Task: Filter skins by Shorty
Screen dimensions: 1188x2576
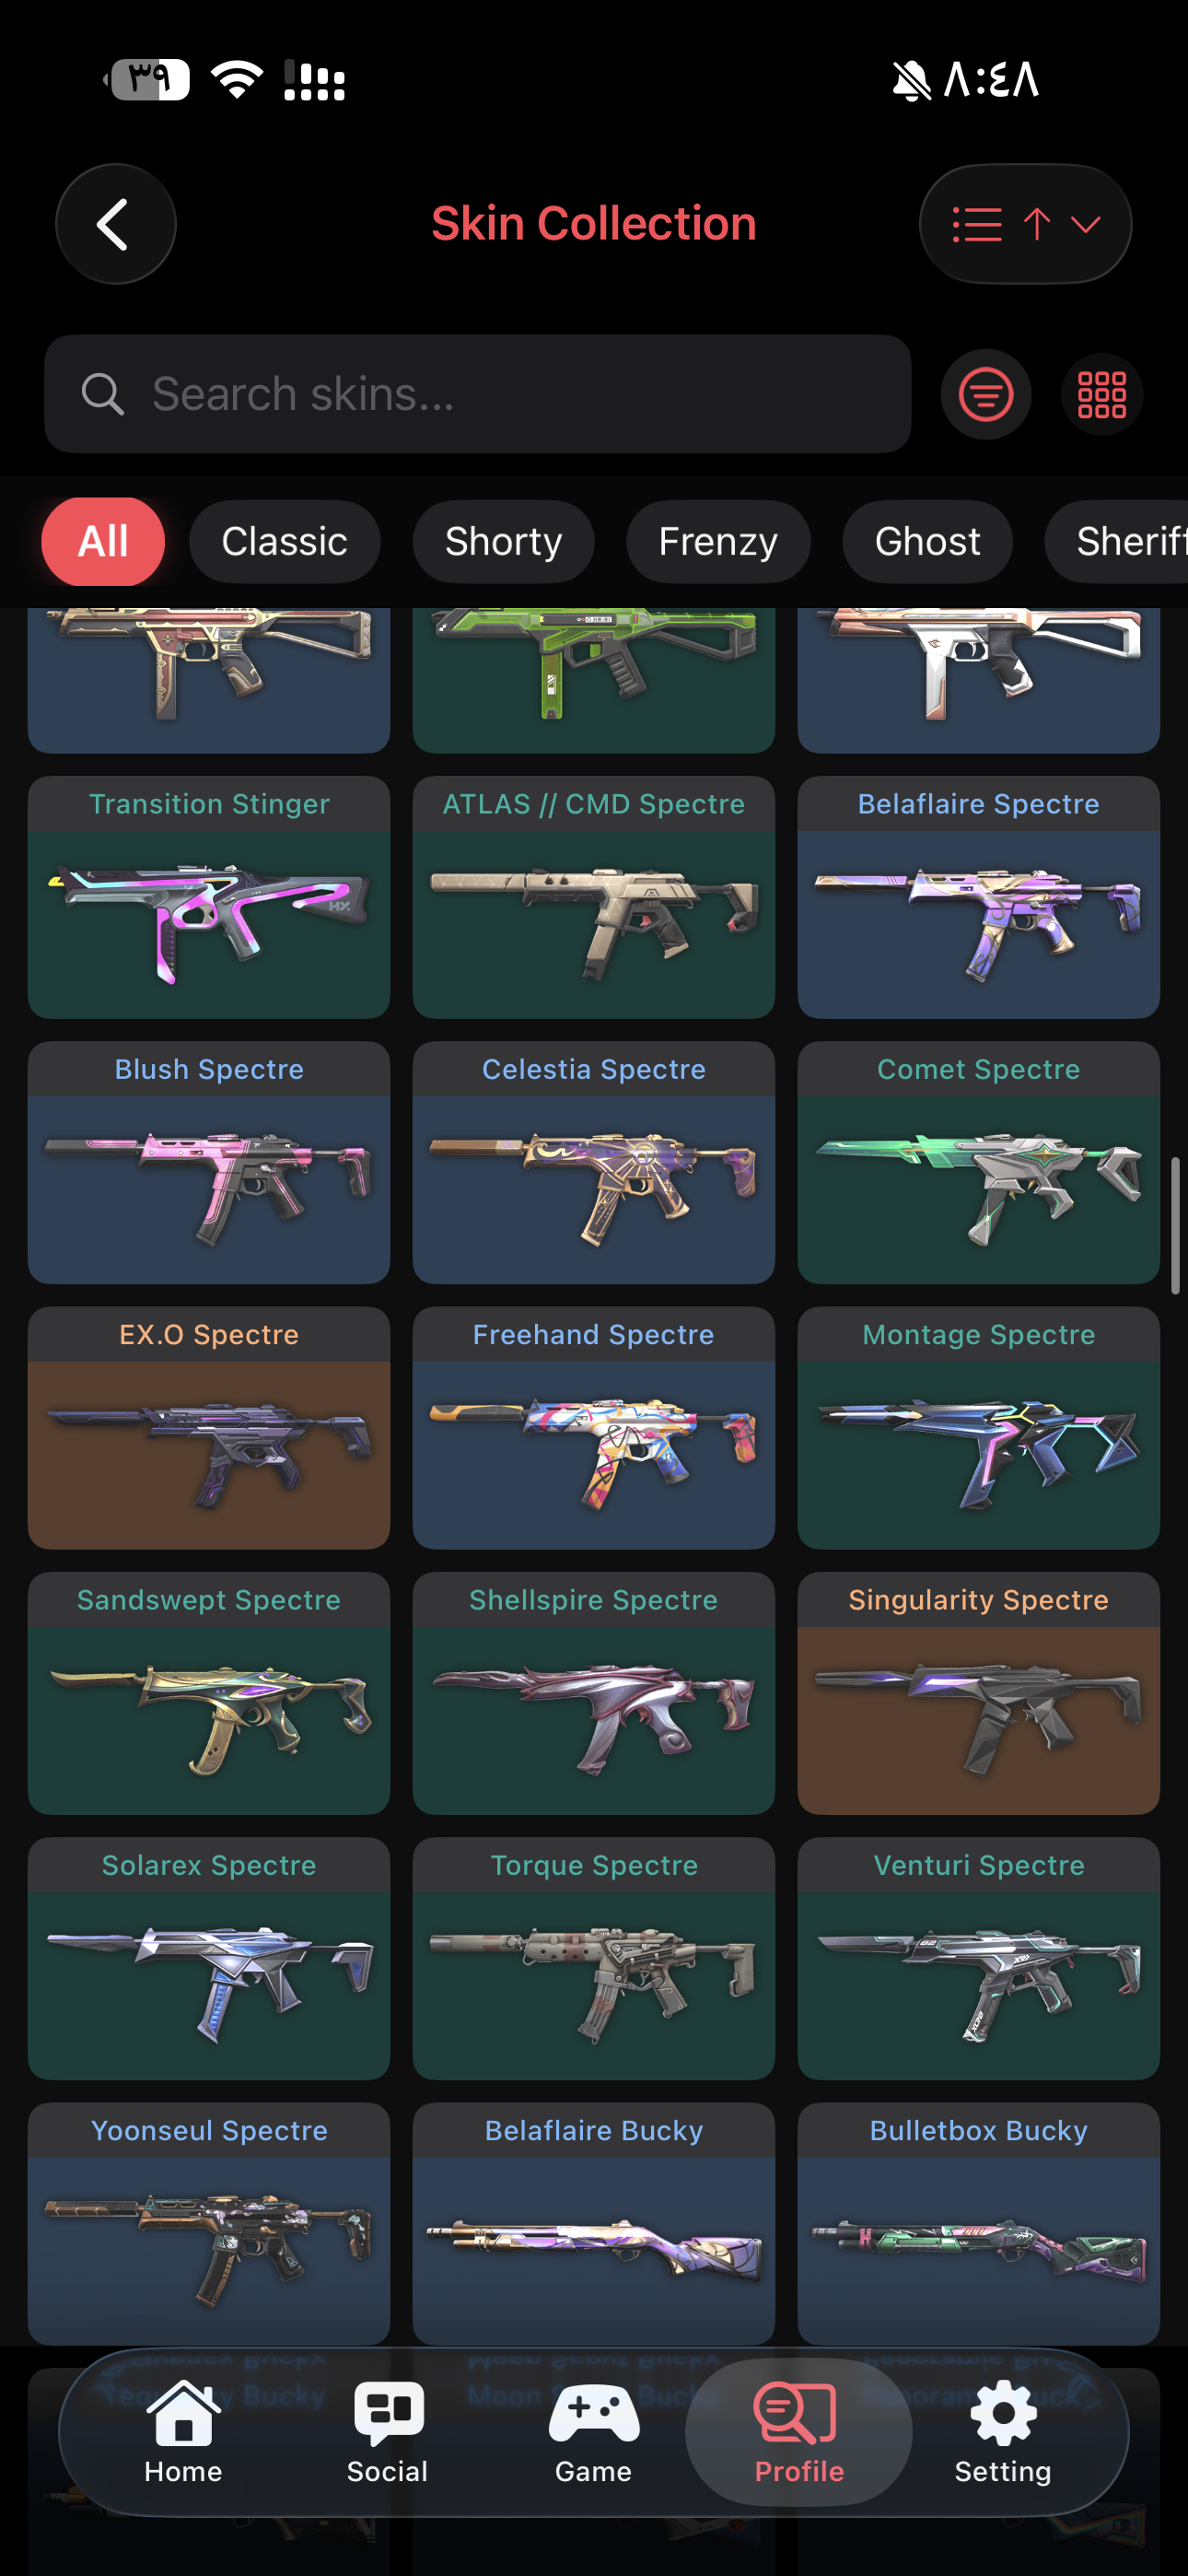Action: click(504, 542)
